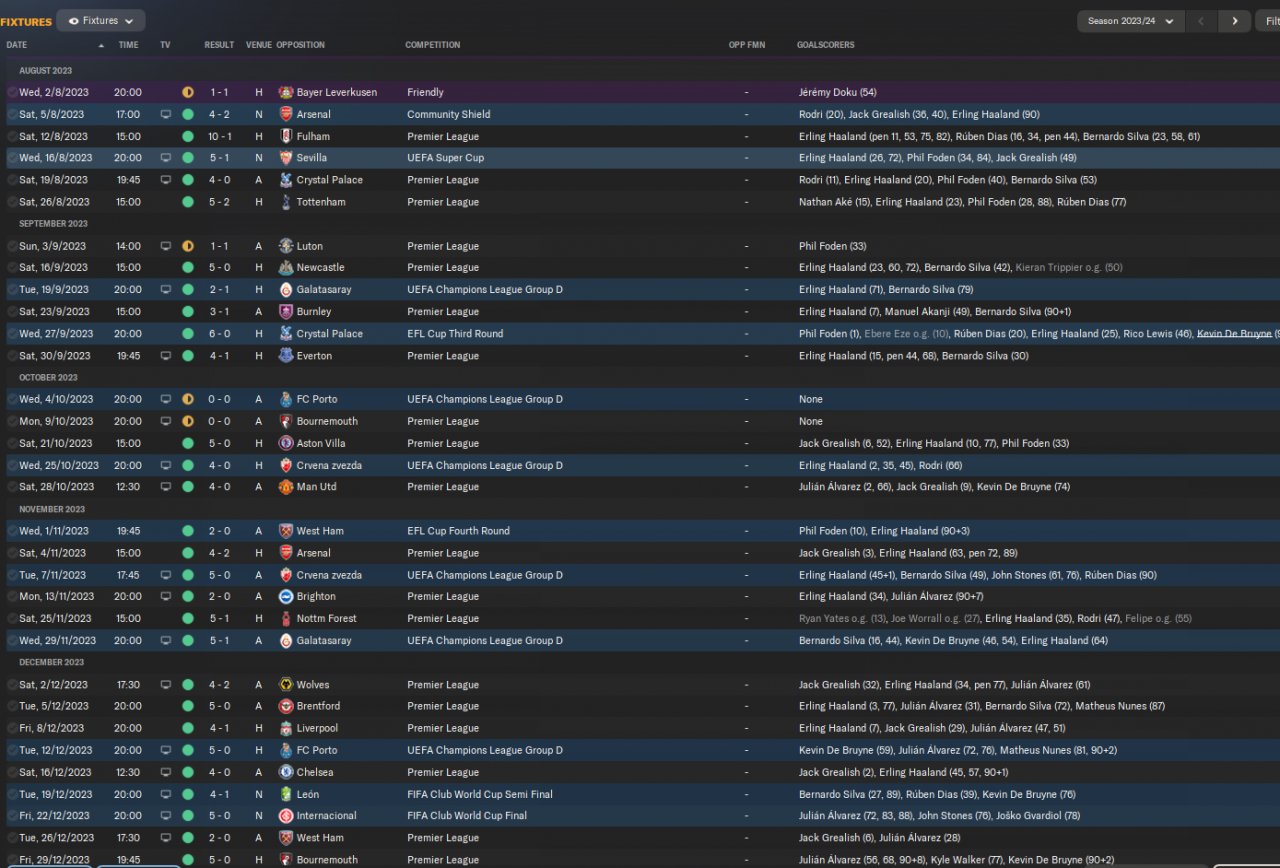Click the OPP FMN column header

[746, 45]
